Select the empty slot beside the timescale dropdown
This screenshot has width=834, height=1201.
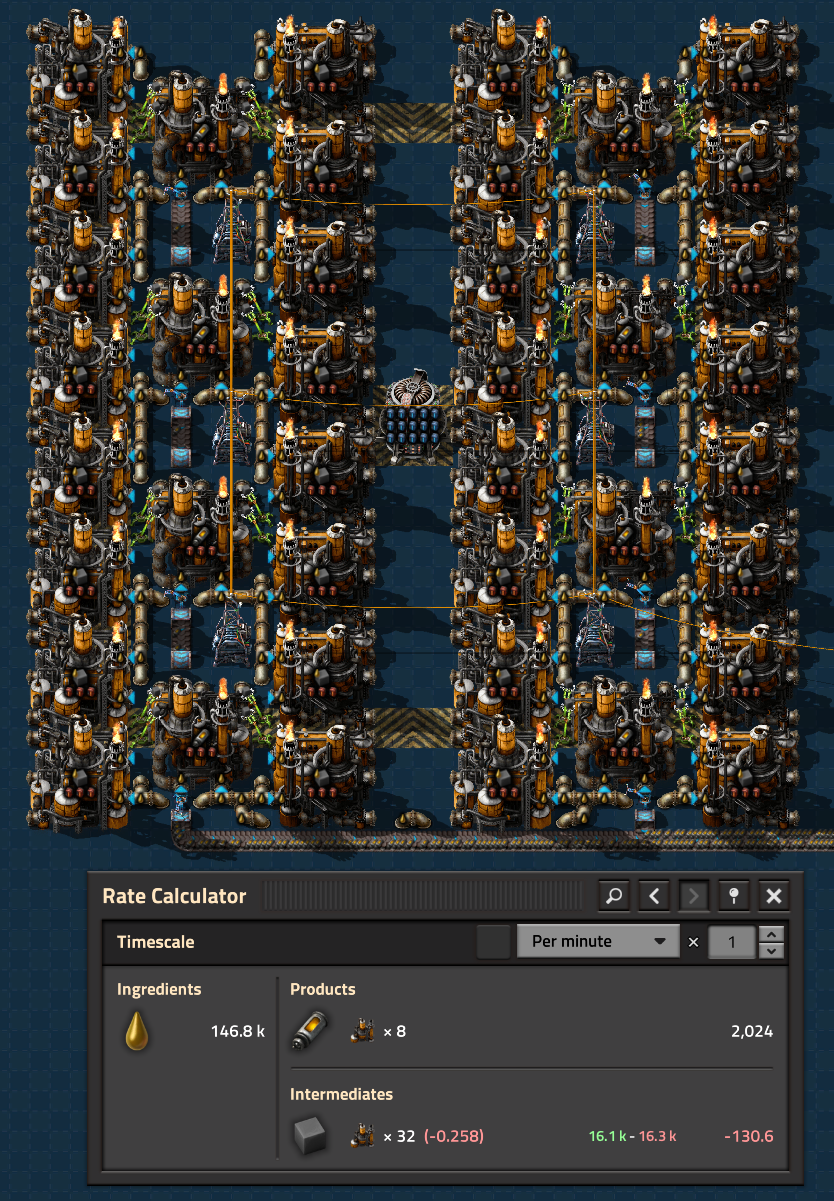click(x=493, y=942)
